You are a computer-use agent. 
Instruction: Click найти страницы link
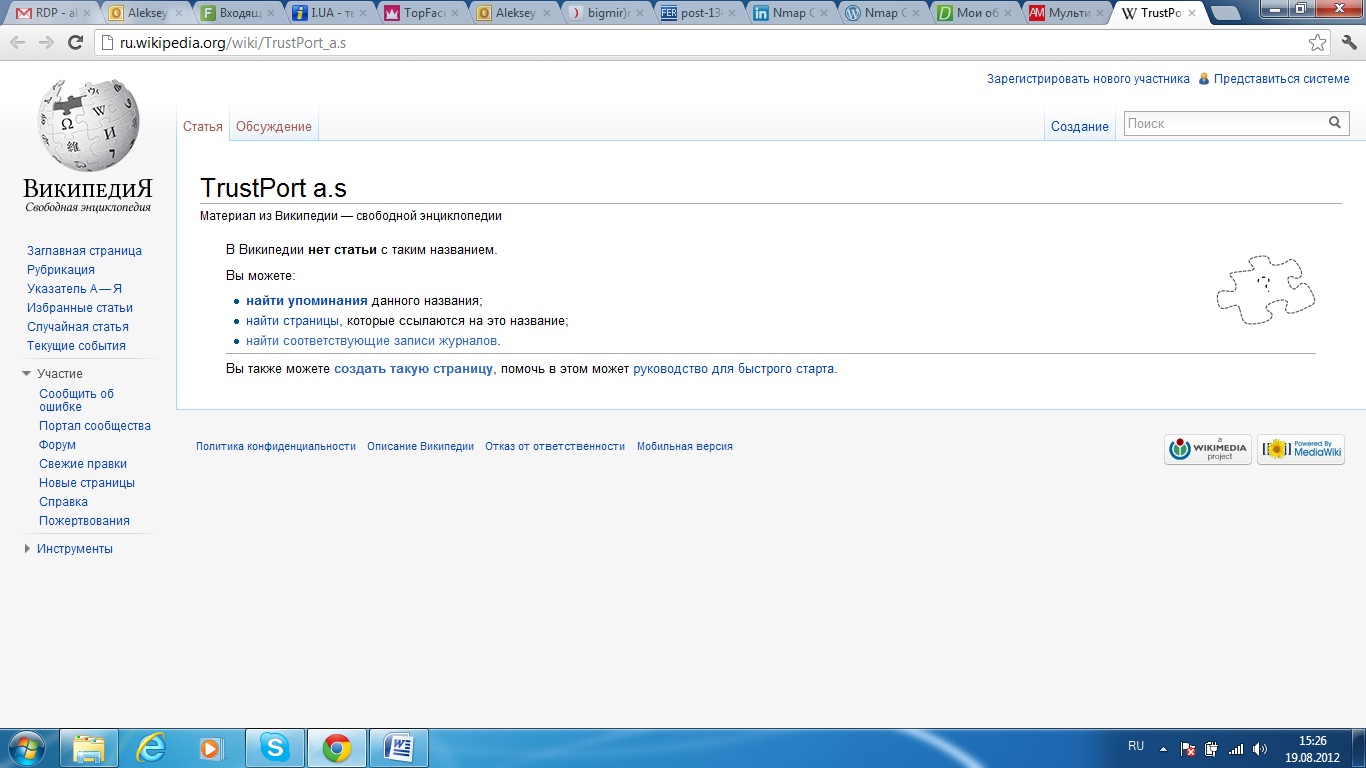click(x=292, y=321)
